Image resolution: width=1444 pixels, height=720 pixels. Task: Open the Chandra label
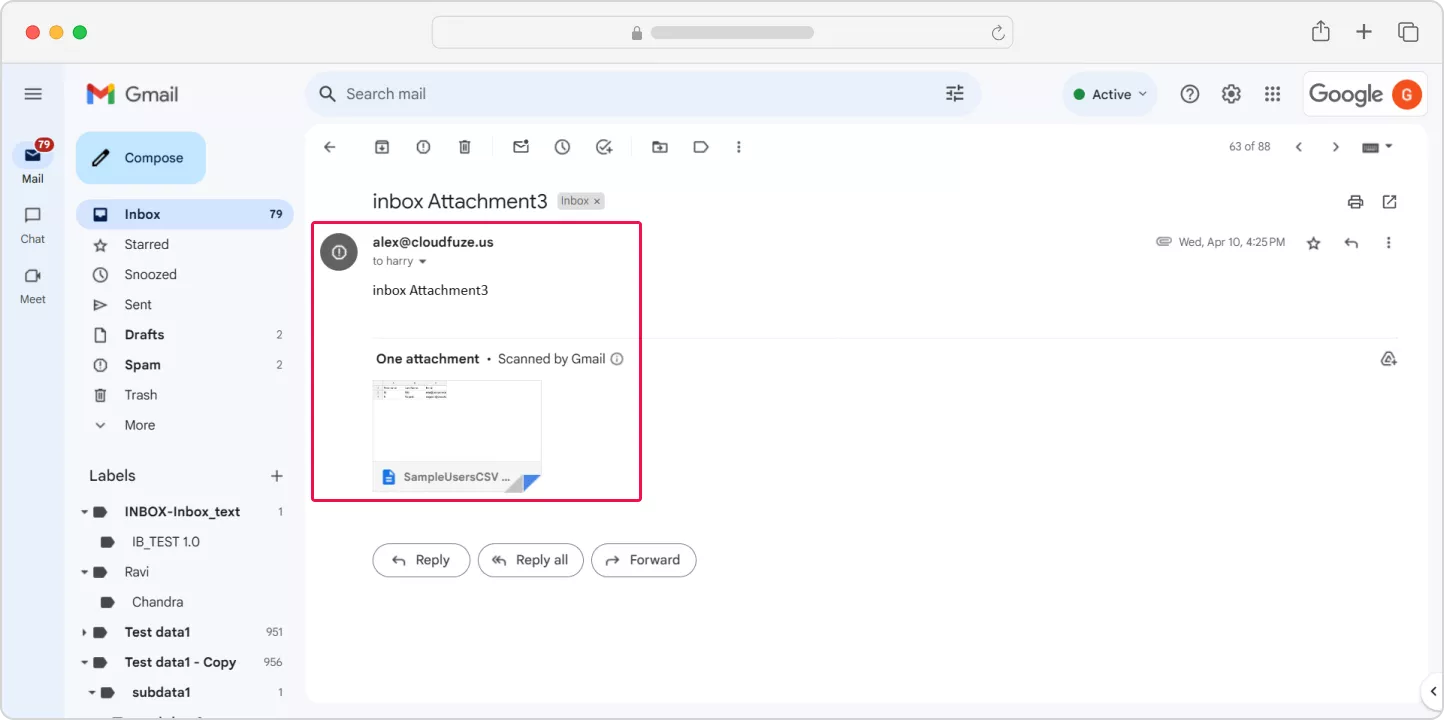[158, 602]
